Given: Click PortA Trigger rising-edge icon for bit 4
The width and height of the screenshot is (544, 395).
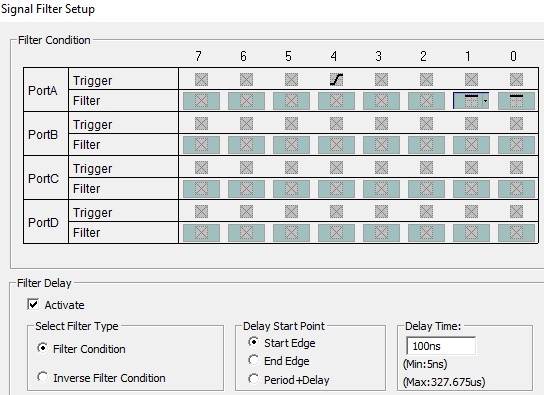Looking at the screenshot, I should pos(336,79).
